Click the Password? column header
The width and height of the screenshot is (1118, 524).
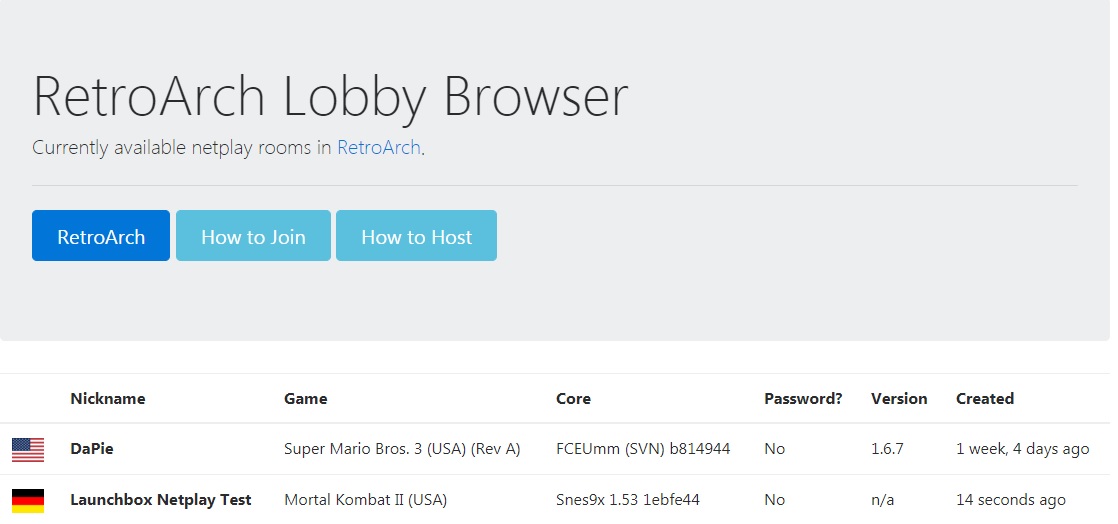tap(803, 399)
